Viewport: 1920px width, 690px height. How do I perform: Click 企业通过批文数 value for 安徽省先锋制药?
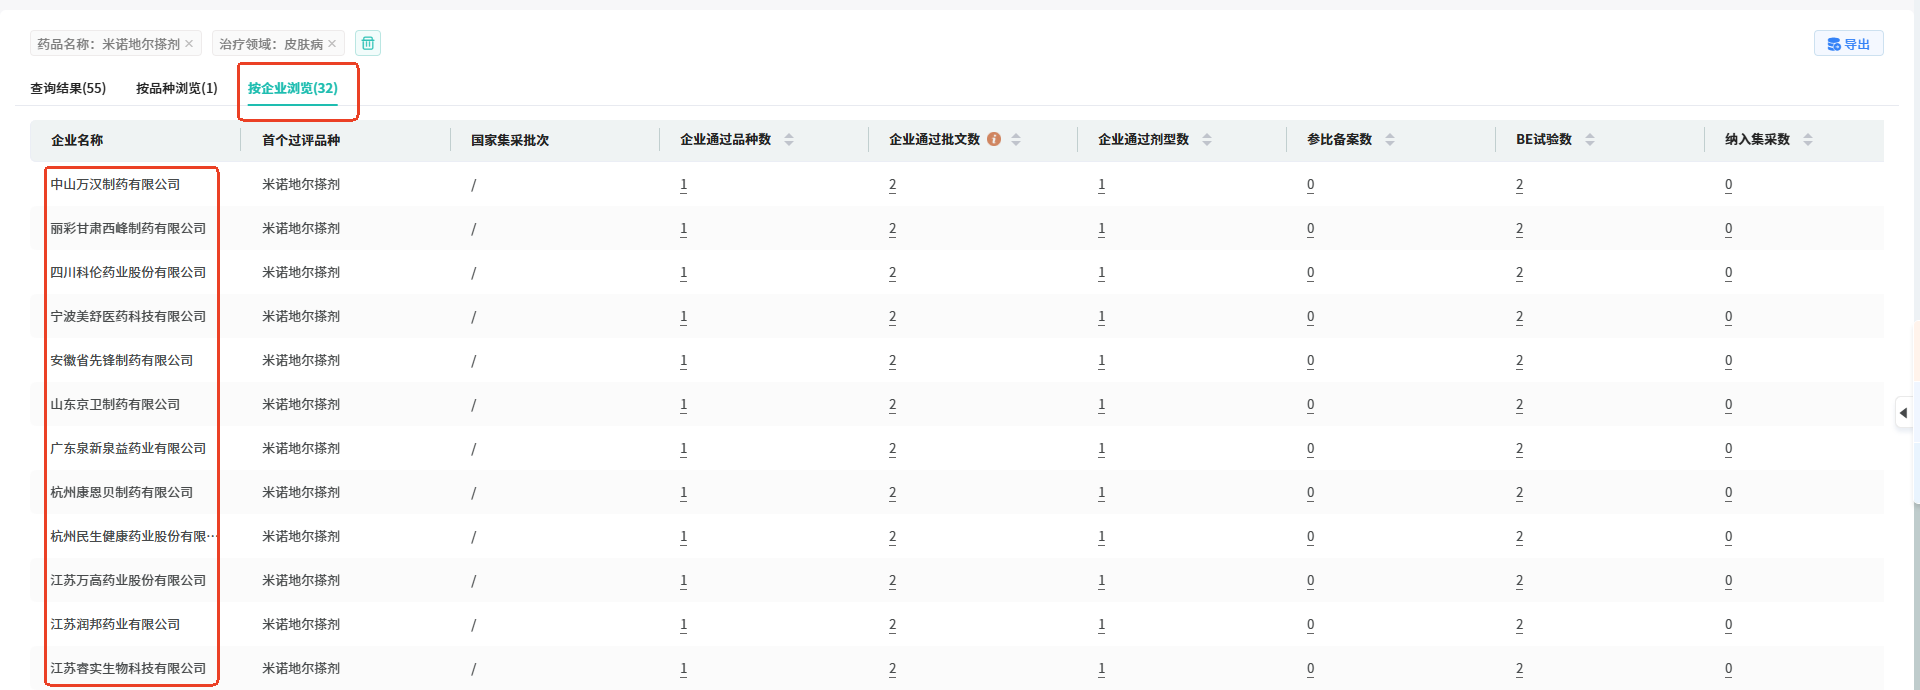pyautogui.click(x=892, y=361)
